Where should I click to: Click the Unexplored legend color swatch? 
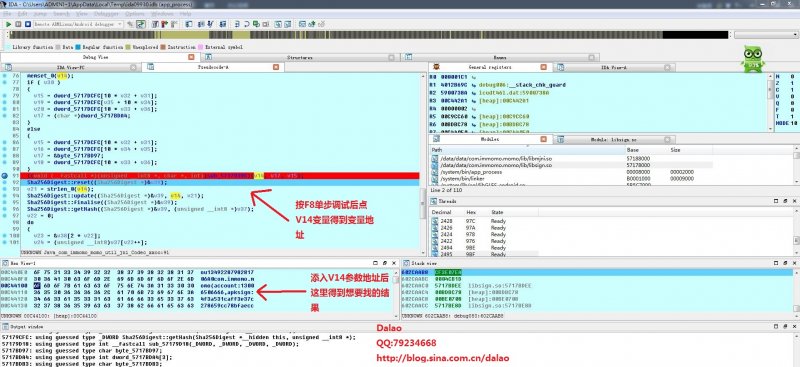click(x=128, y=47)
